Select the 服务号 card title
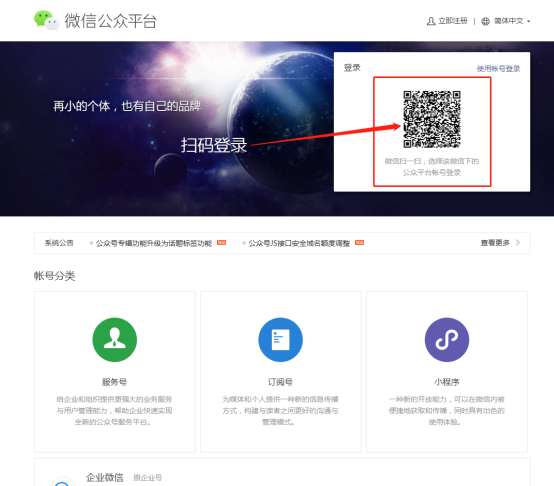The height and width of the screenshot is (486, 554). (x=114, y=382)
